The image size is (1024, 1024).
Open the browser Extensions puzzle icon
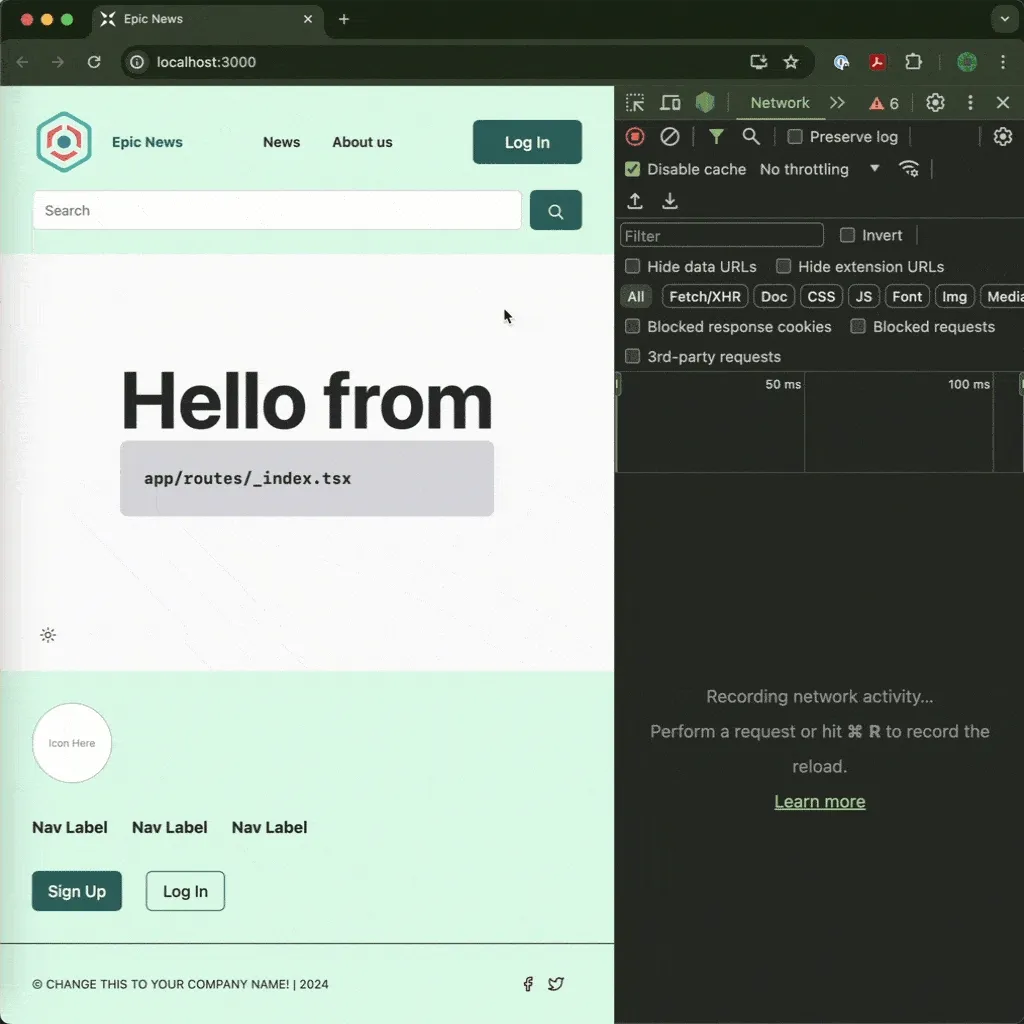click(x=914, y=62)
